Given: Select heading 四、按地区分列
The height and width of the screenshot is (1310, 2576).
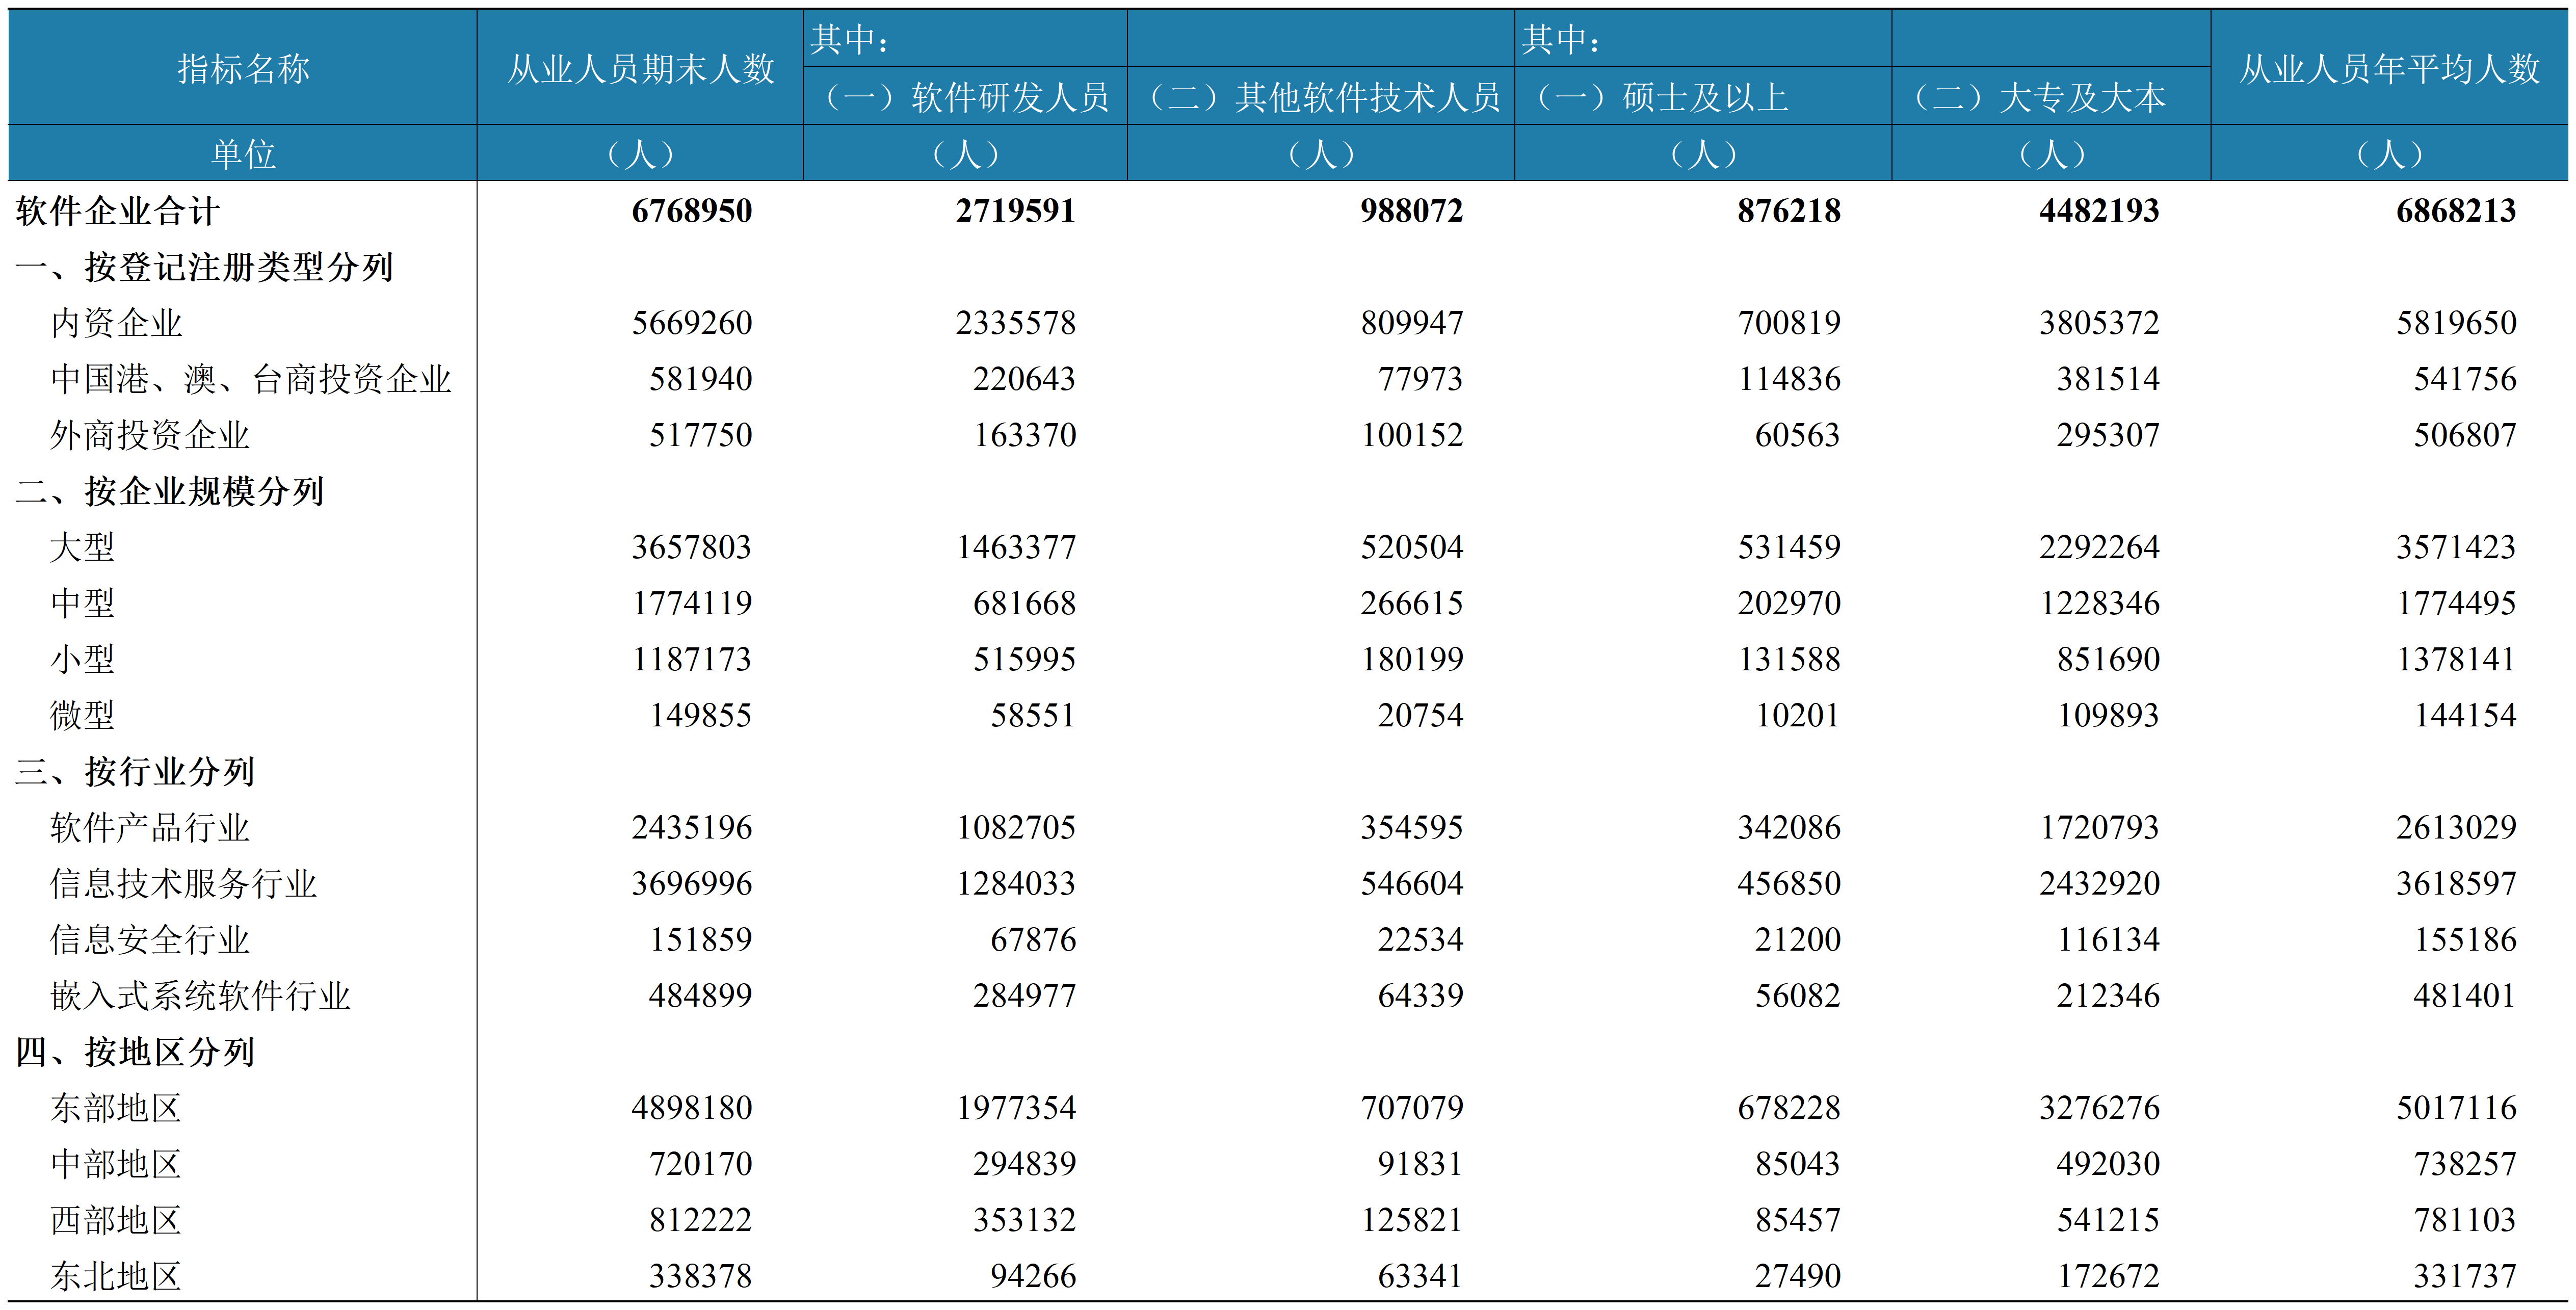Looking at the screenshot, I should [x=135, y=1051].
